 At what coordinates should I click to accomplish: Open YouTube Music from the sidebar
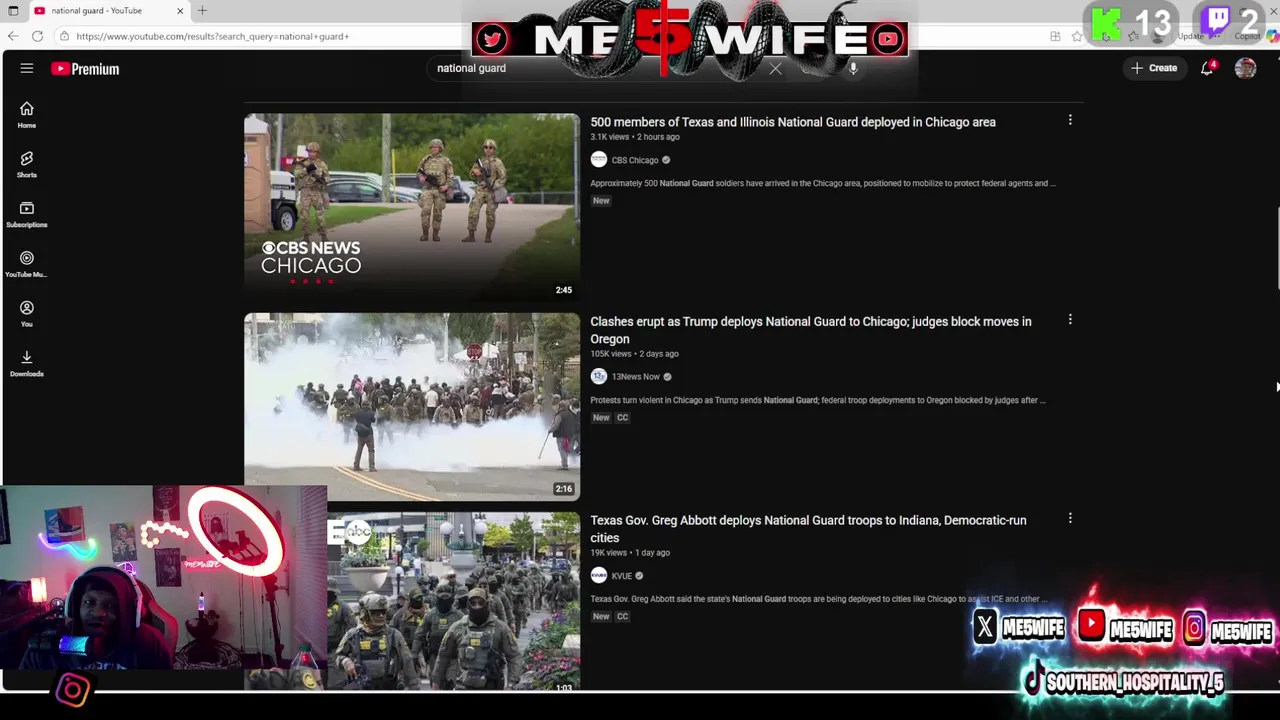(27, 264)
